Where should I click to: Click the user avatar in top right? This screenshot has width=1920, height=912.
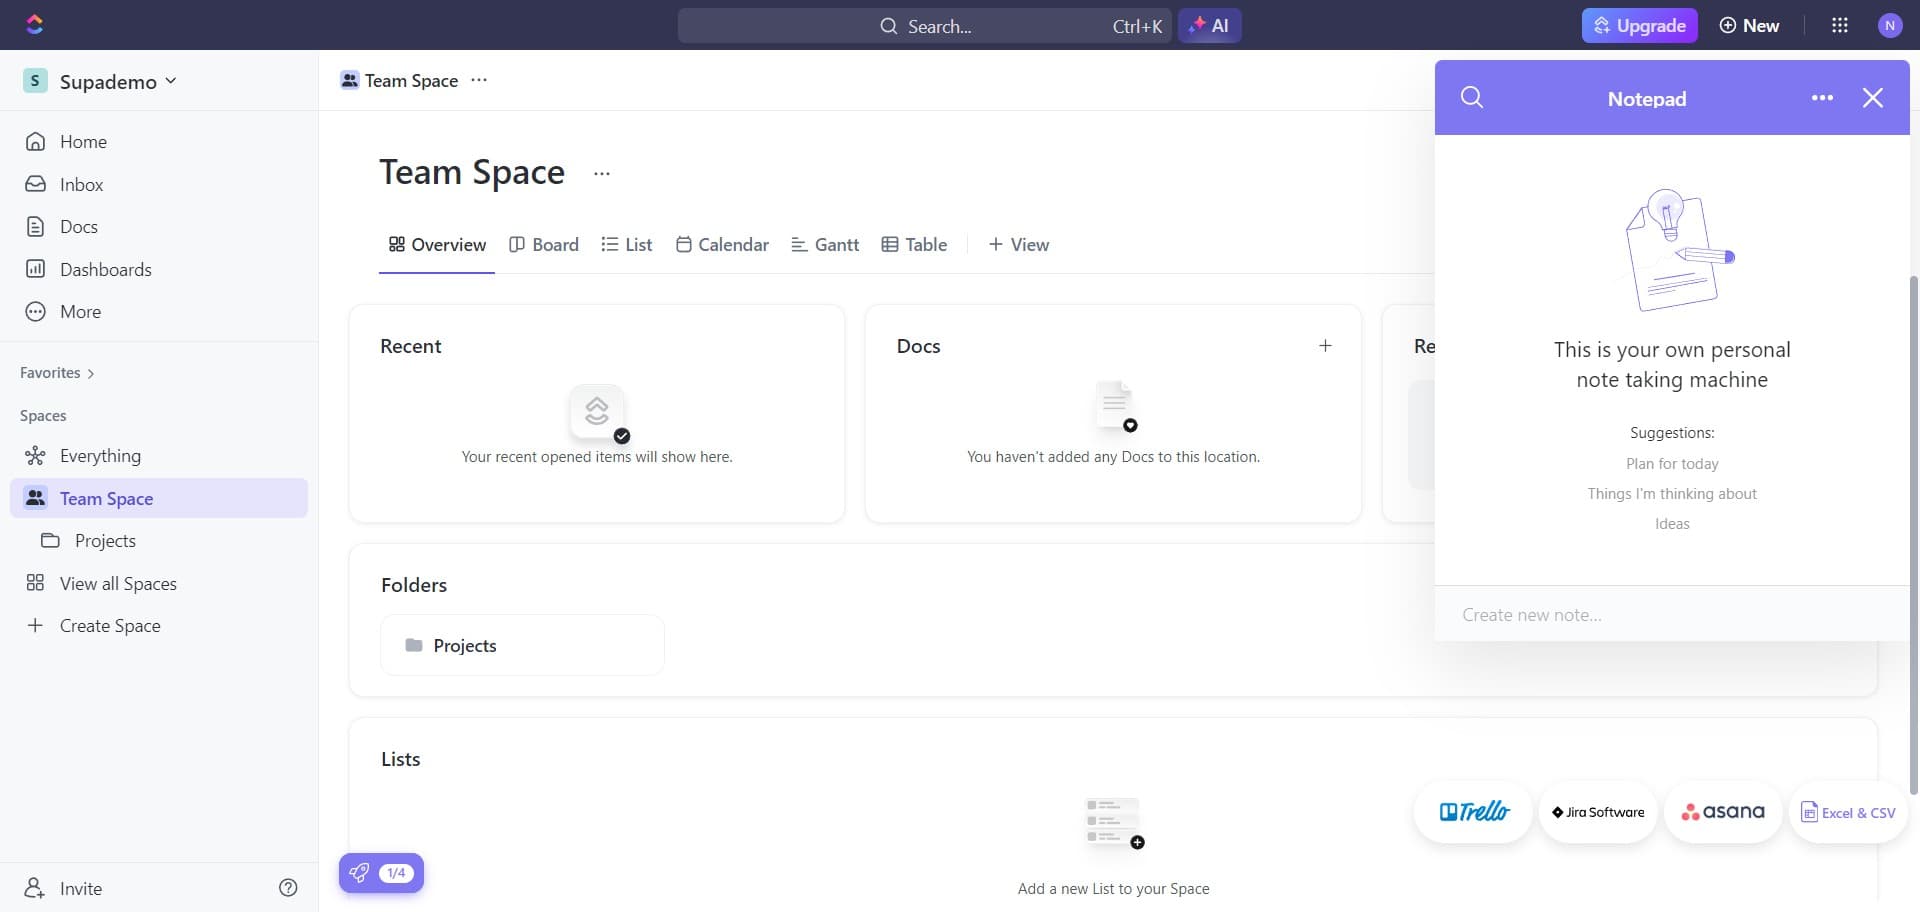[1889, 26]
